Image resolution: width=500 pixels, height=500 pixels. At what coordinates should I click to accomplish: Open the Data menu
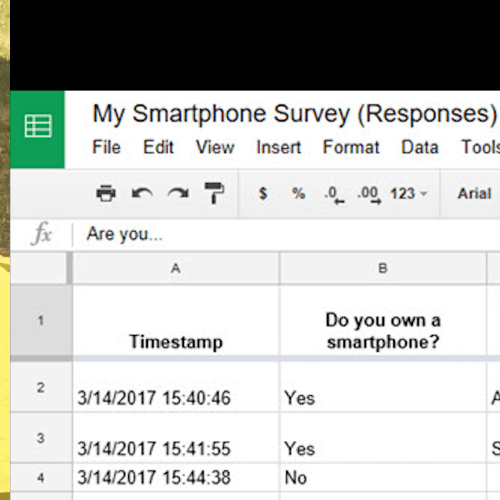pos(420,147)
